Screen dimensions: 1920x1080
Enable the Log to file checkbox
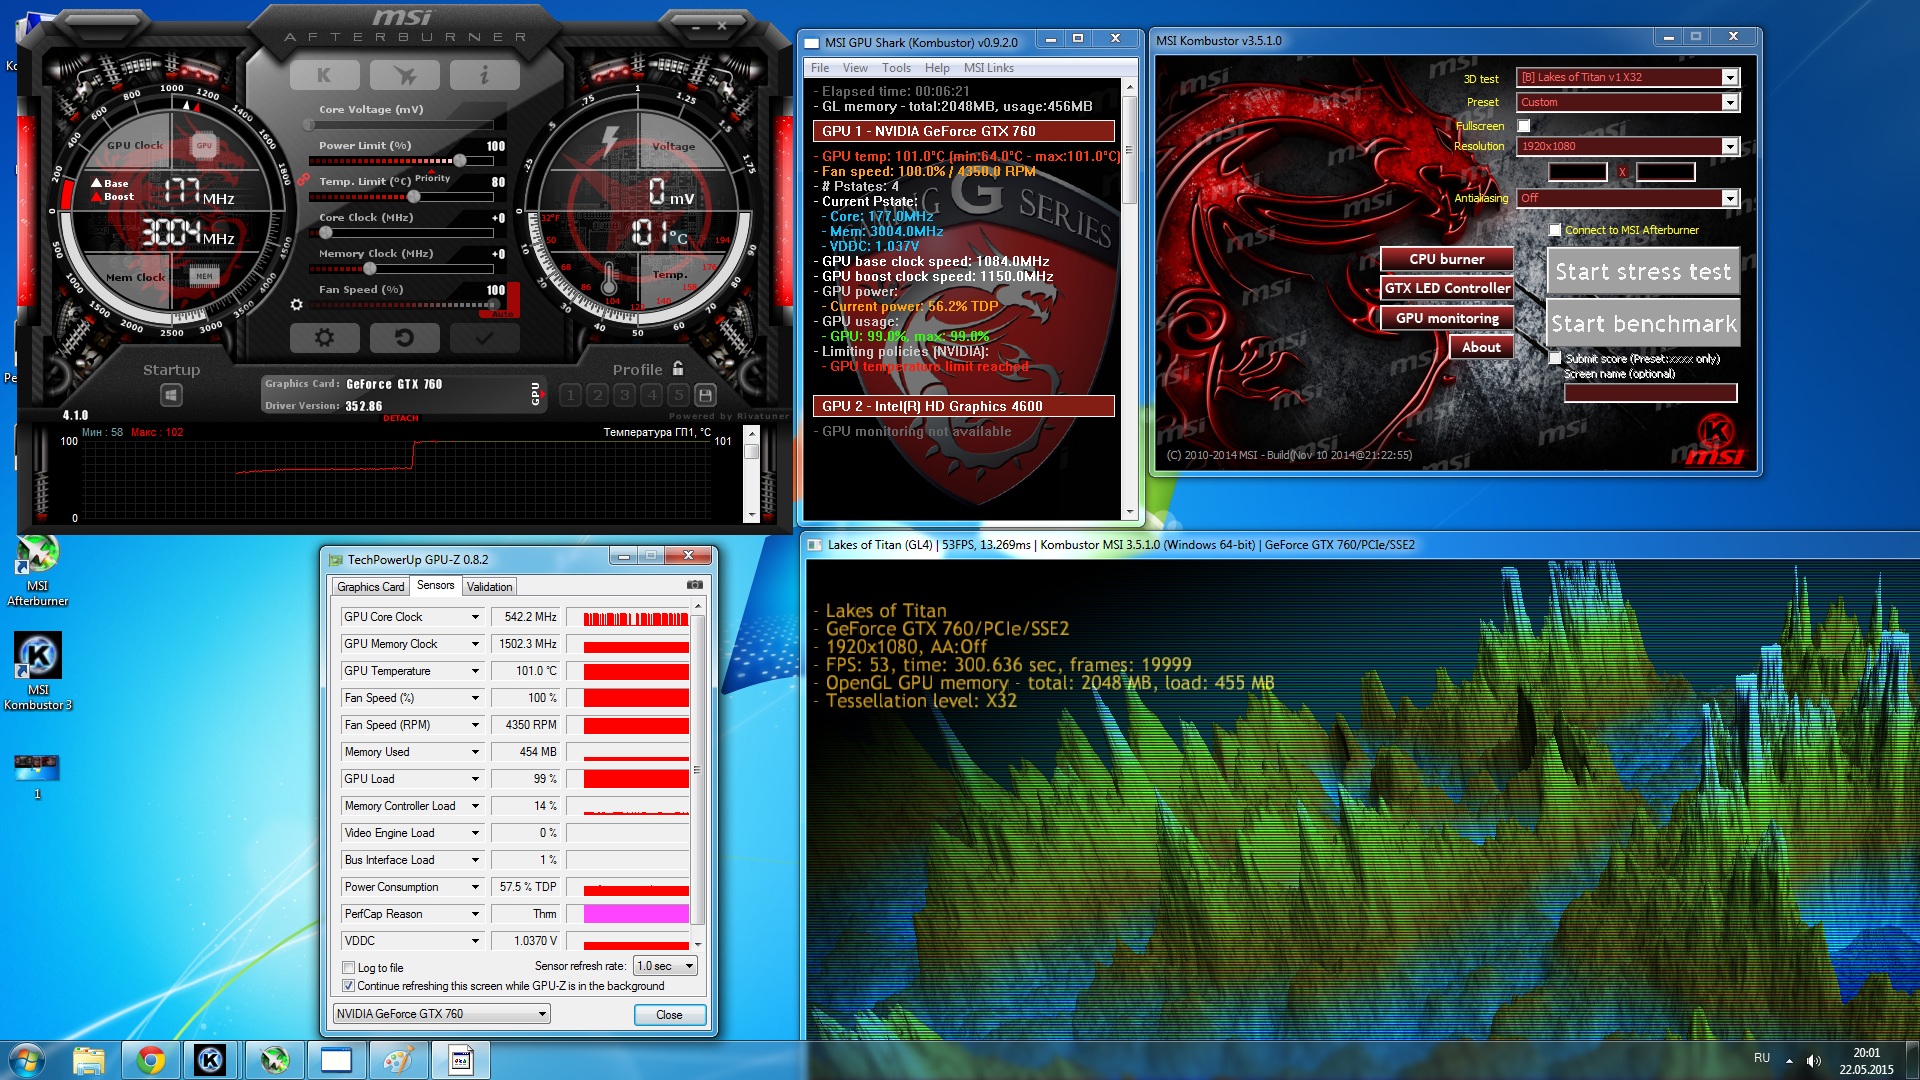point(349,967)
